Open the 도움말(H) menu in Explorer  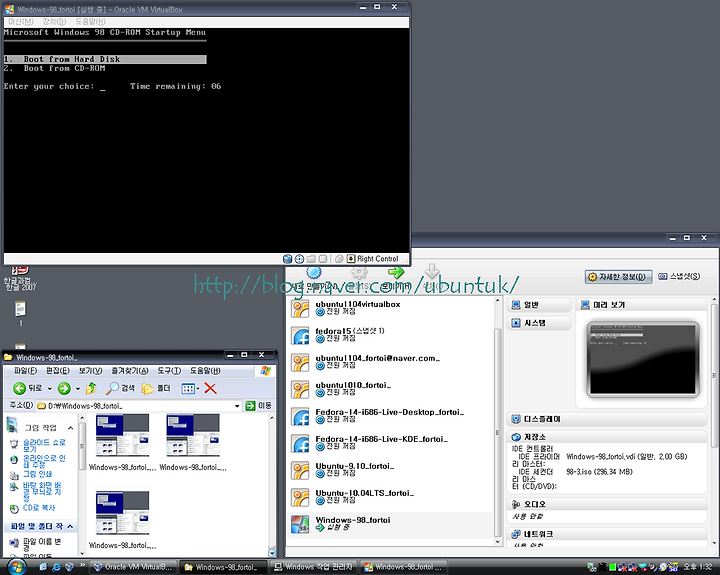tap(205, 371)
